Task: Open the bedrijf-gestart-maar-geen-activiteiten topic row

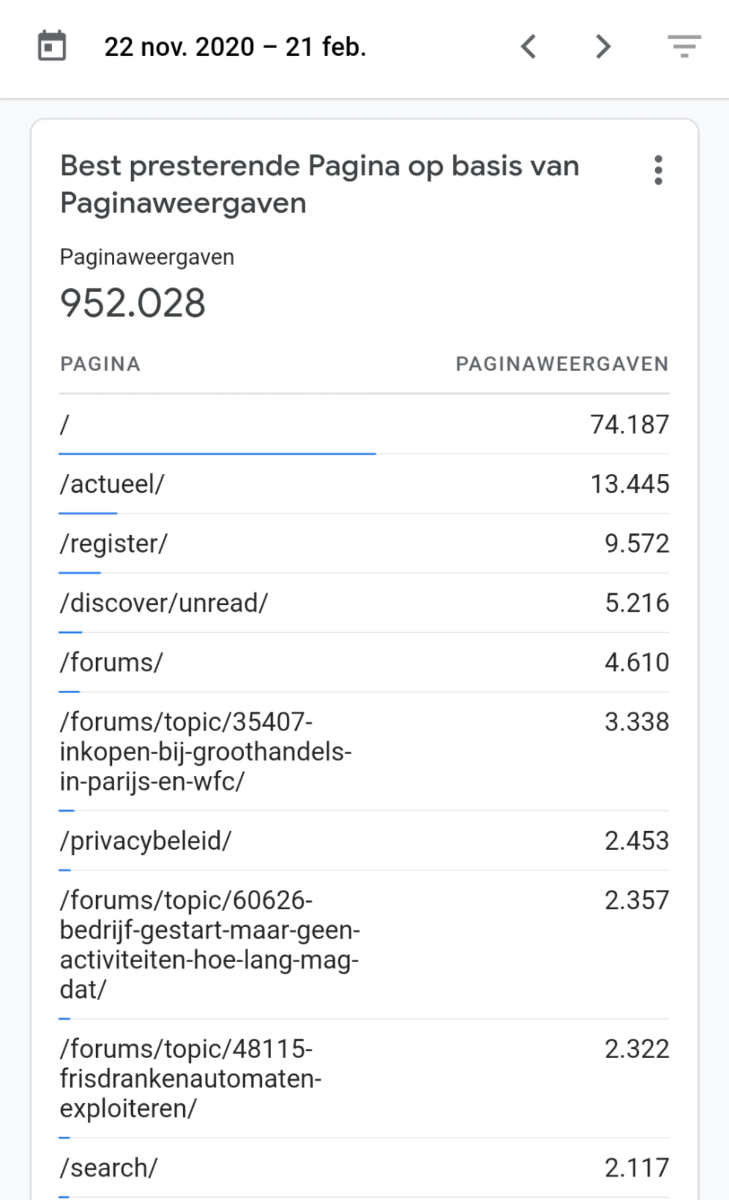Action: click(x=364, y=945)
